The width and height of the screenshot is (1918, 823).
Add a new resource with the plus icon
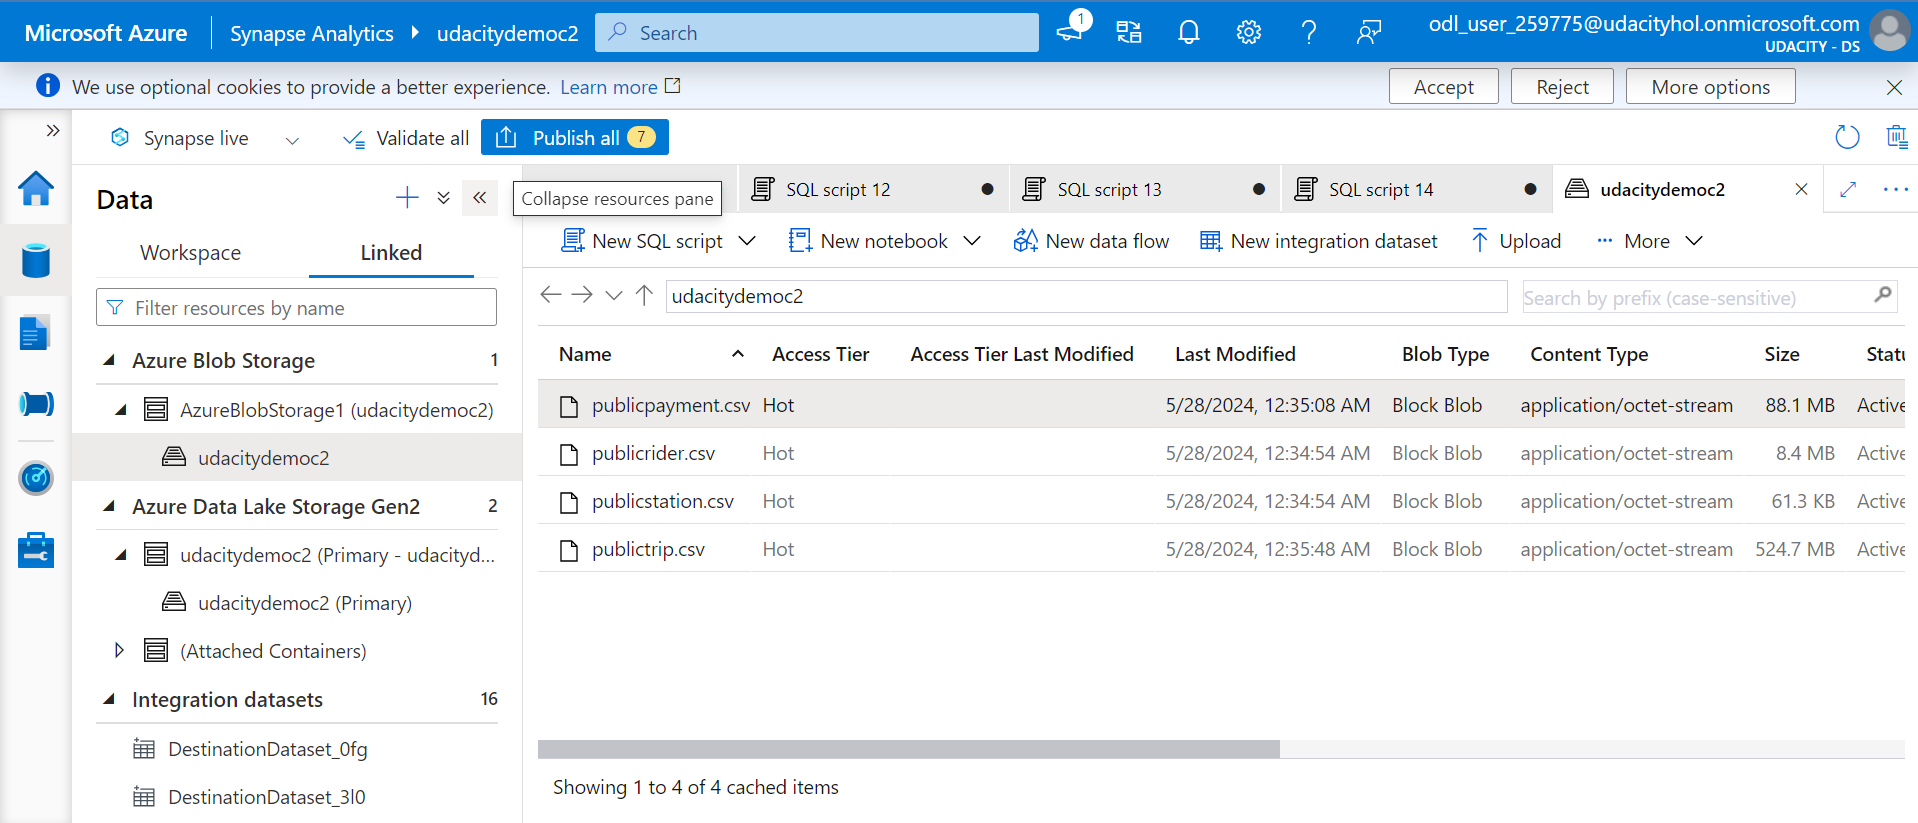coord(407,197)
